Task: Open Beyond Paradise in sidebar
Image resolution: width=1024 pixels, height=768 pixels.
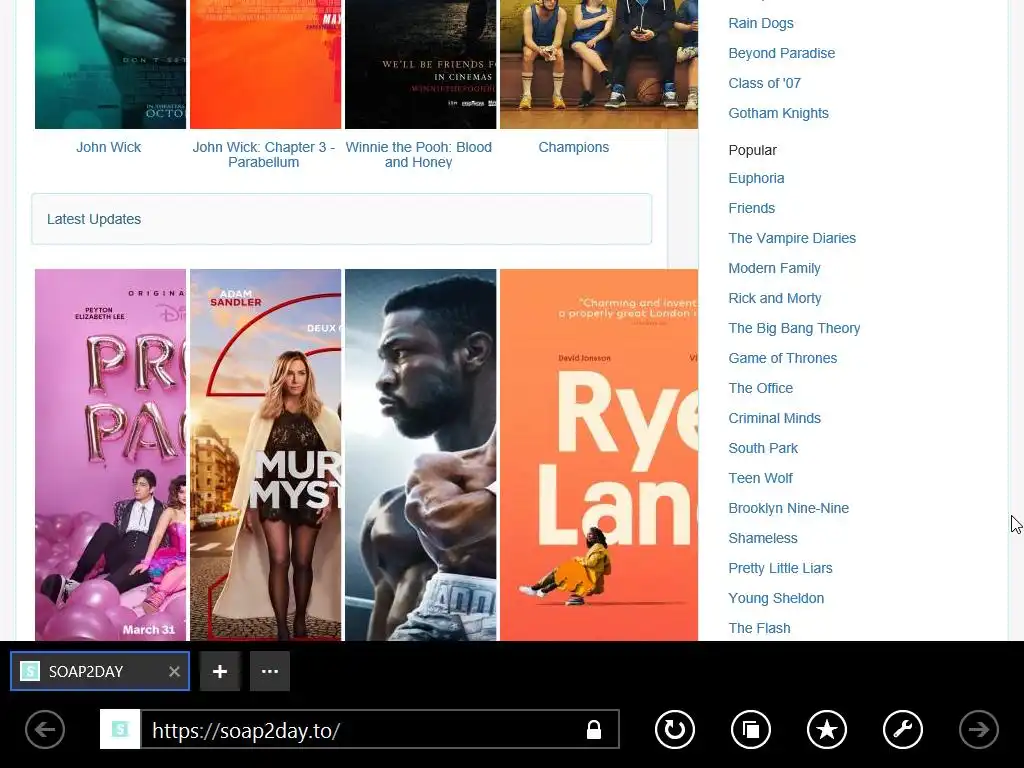Action: [x=782, y=53]
